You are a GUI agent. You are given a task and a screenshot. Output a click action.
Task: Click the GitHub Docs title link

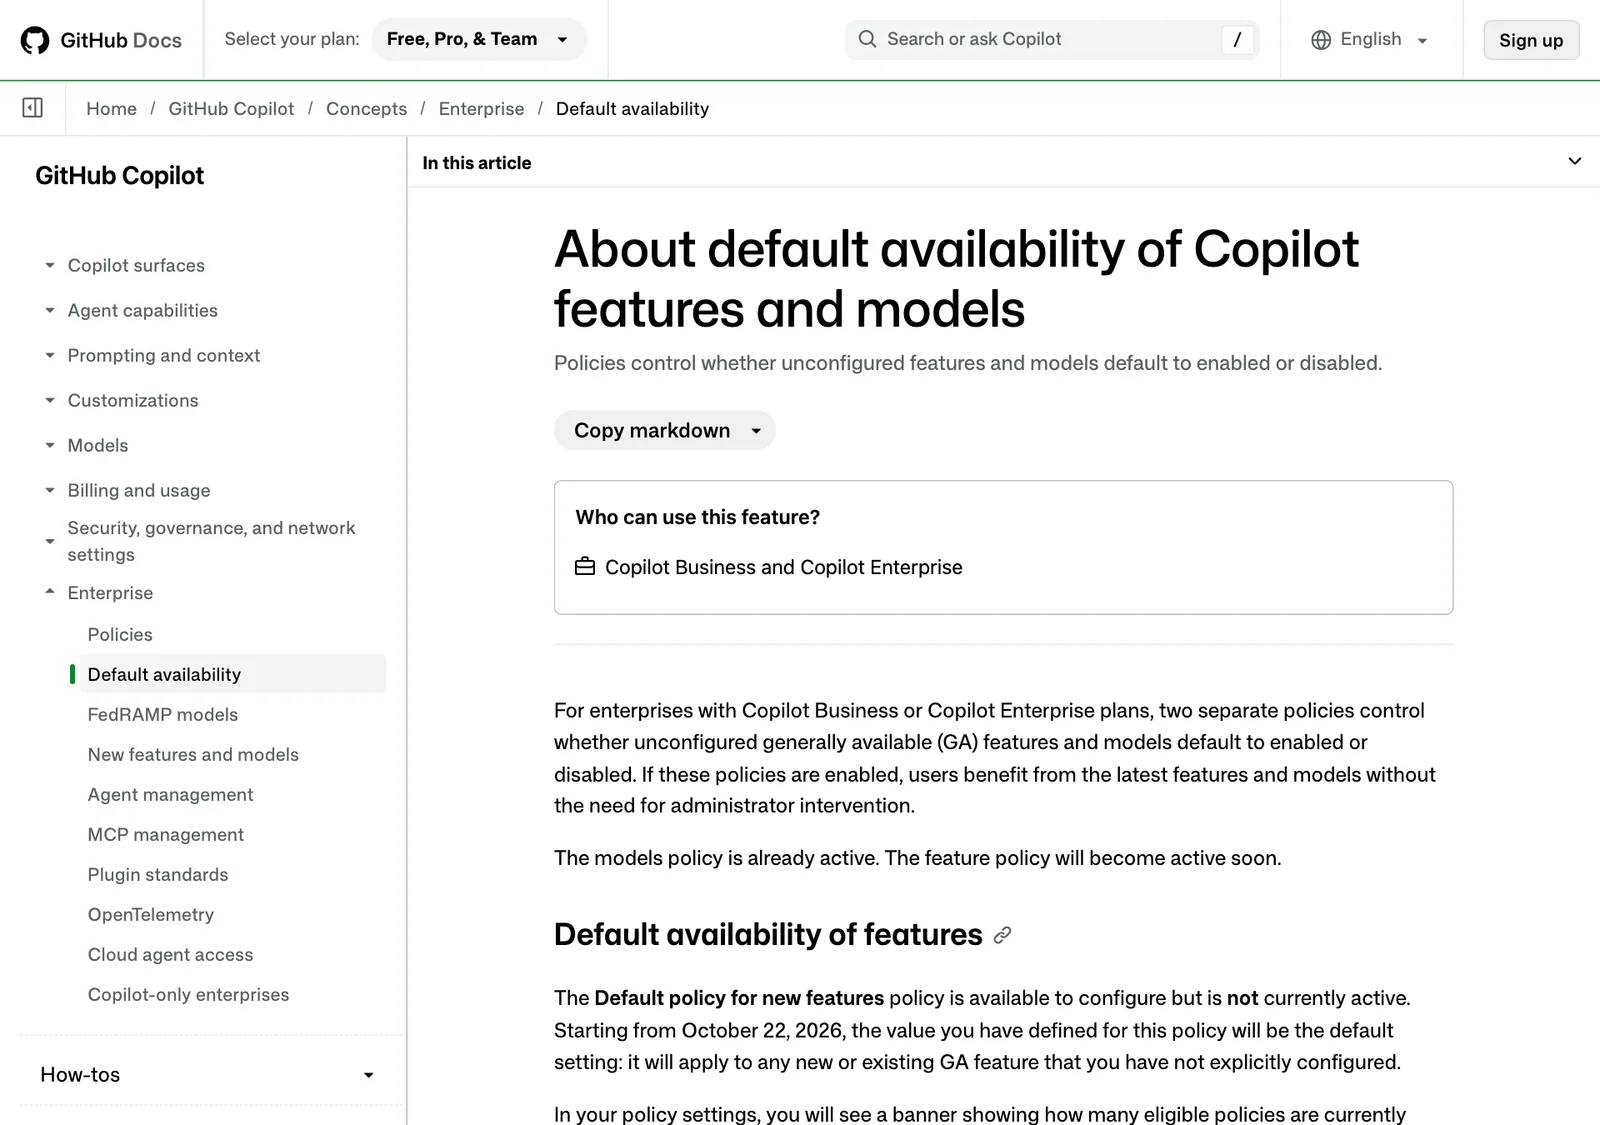pos(121,40)
